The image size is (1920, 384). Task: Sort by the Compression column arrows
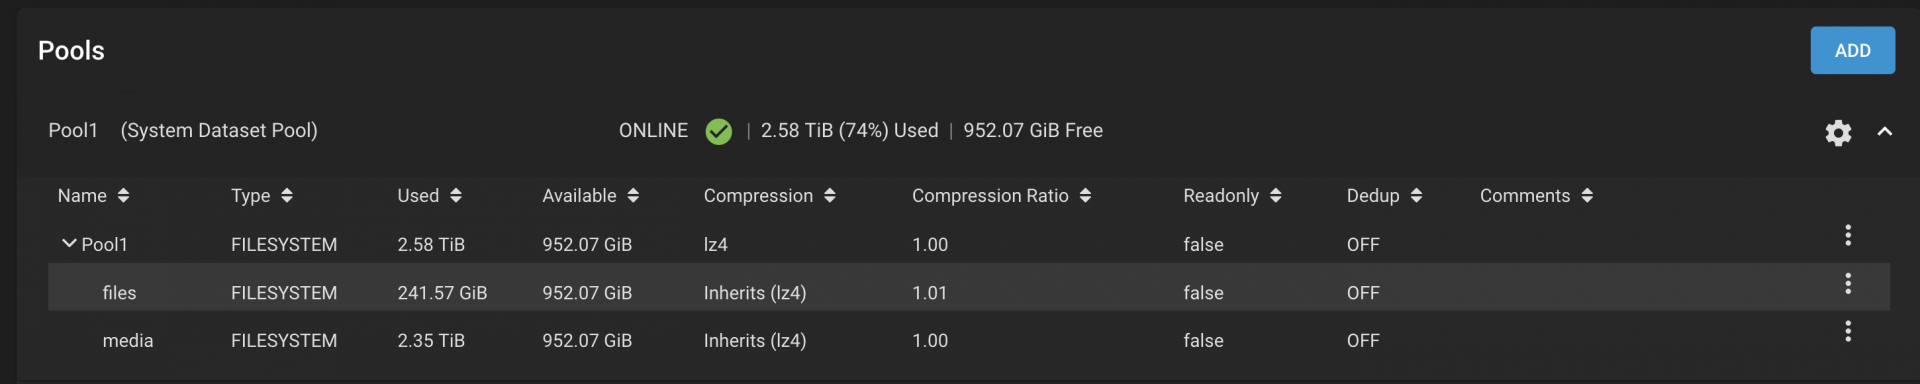(830, 196)
